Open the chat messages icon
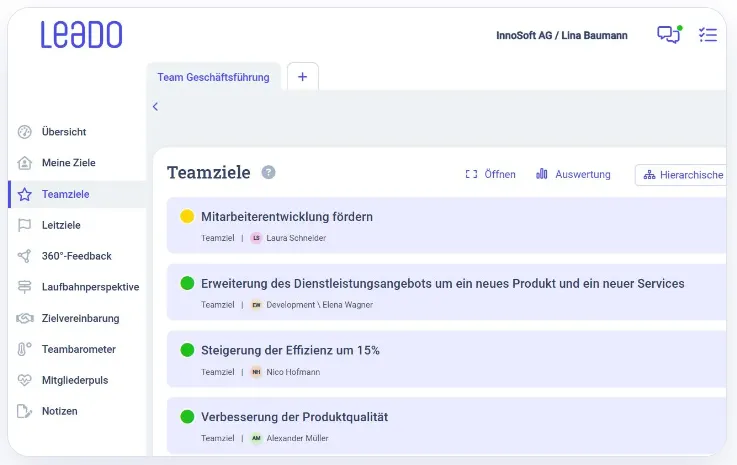 click(x=669, y=34)
